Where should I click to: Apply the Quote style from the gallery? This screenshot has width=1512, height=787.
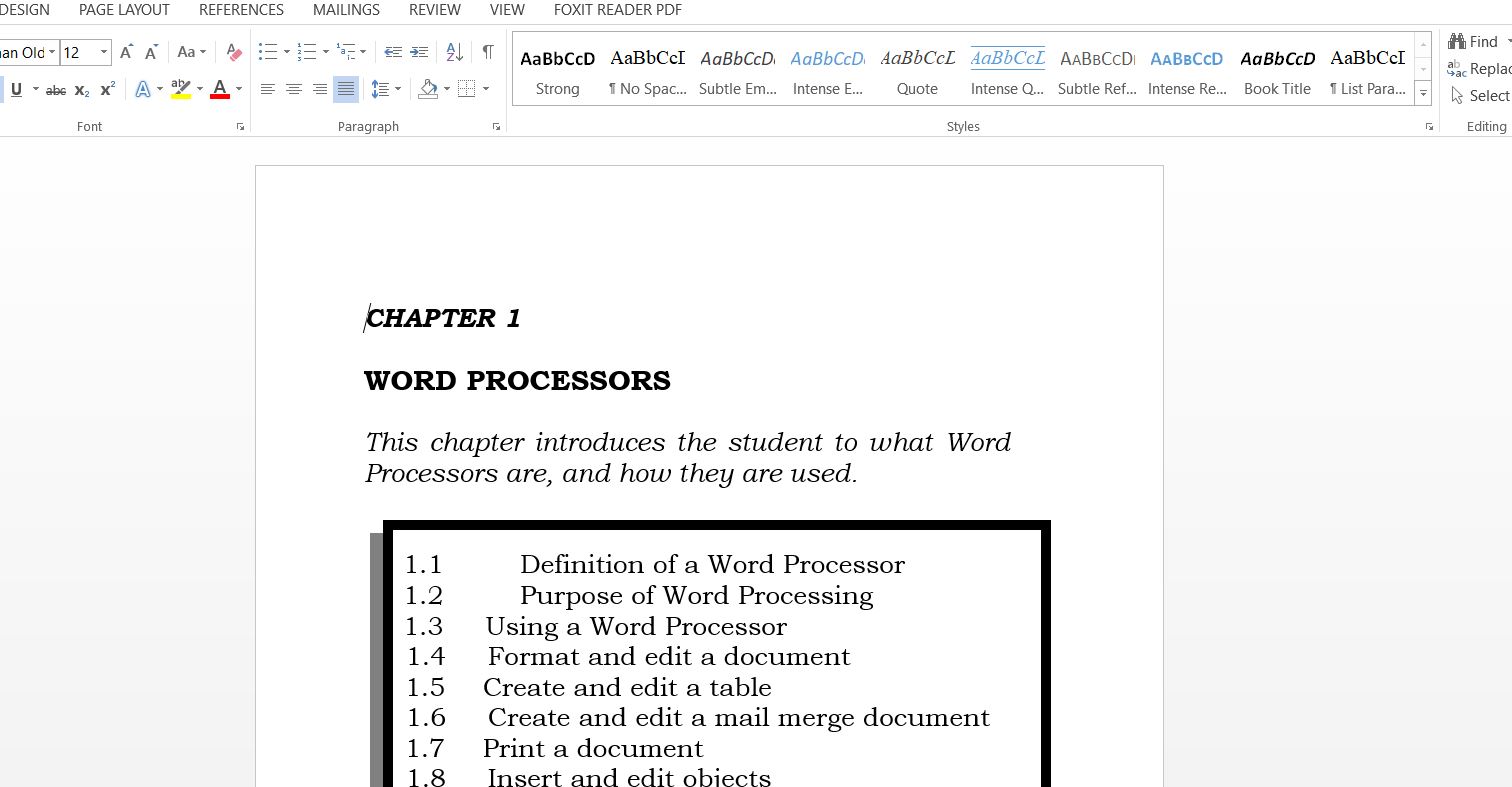tap(917, 70)
